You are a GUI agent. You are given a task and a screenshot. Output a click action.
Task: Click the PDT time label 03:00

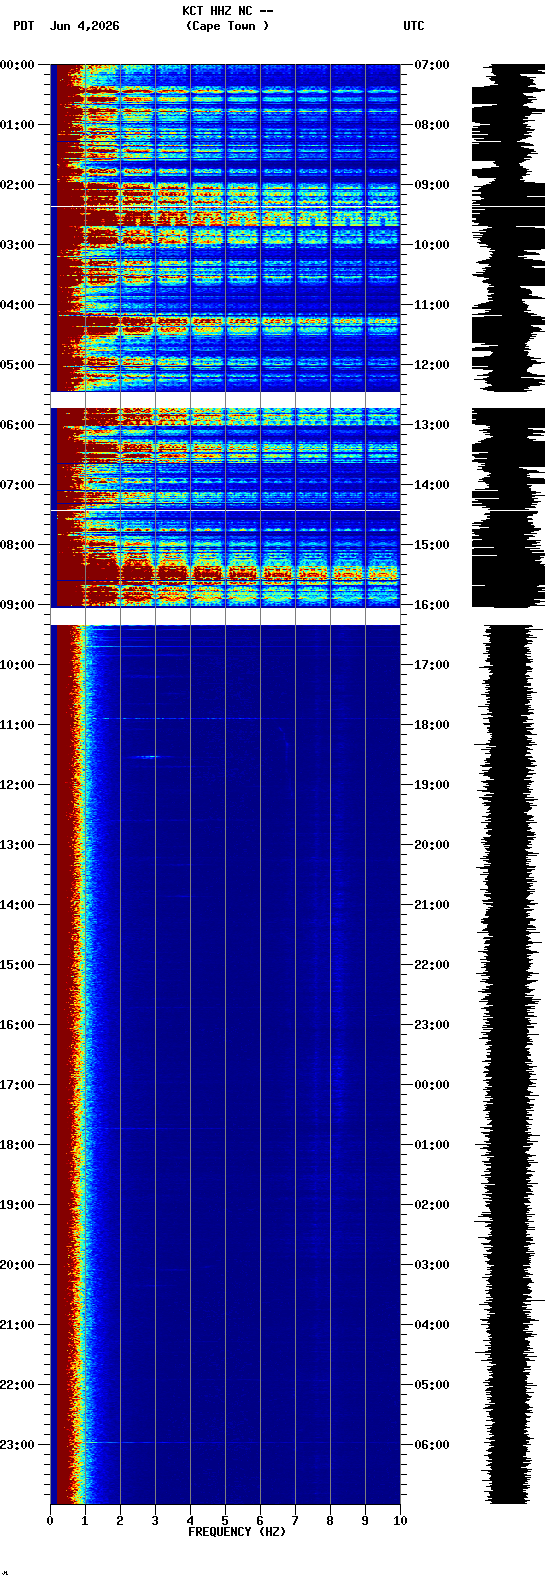pyautogui.click(x=17, y=245)
